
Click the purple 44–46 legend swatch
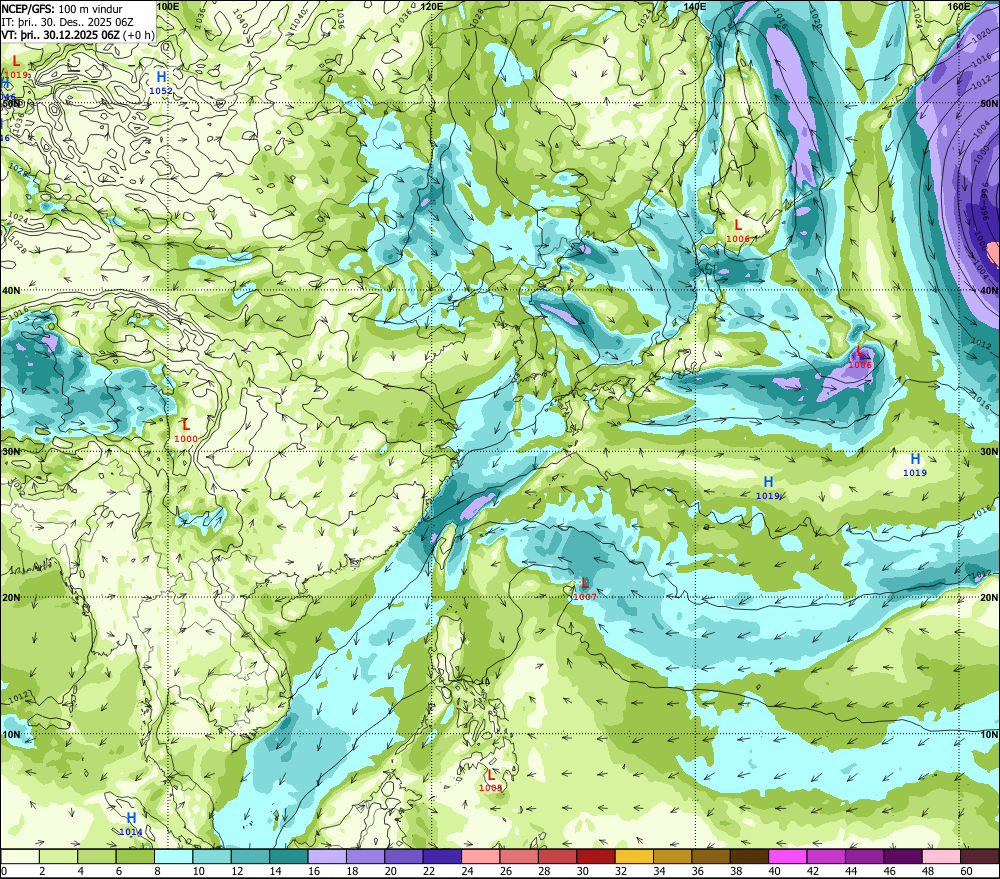click(864, 857)
